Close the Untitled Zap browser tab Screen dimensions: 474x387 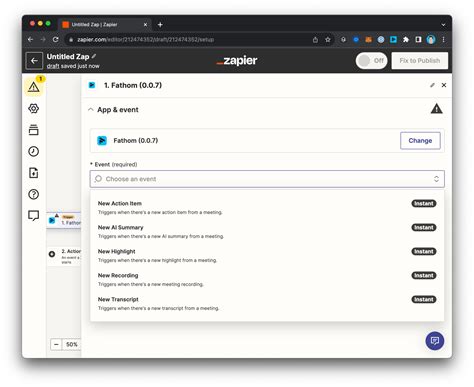tap(145, 25)
